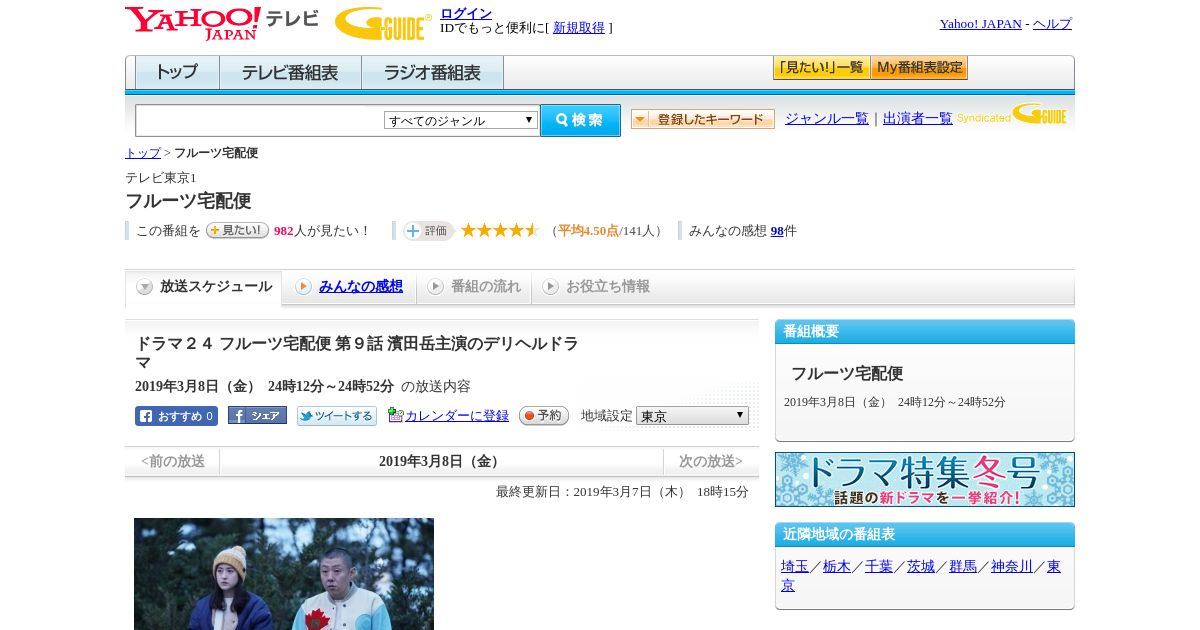
Task: Click the 982人が見たい! count text
Action: [x=321, y=231]
